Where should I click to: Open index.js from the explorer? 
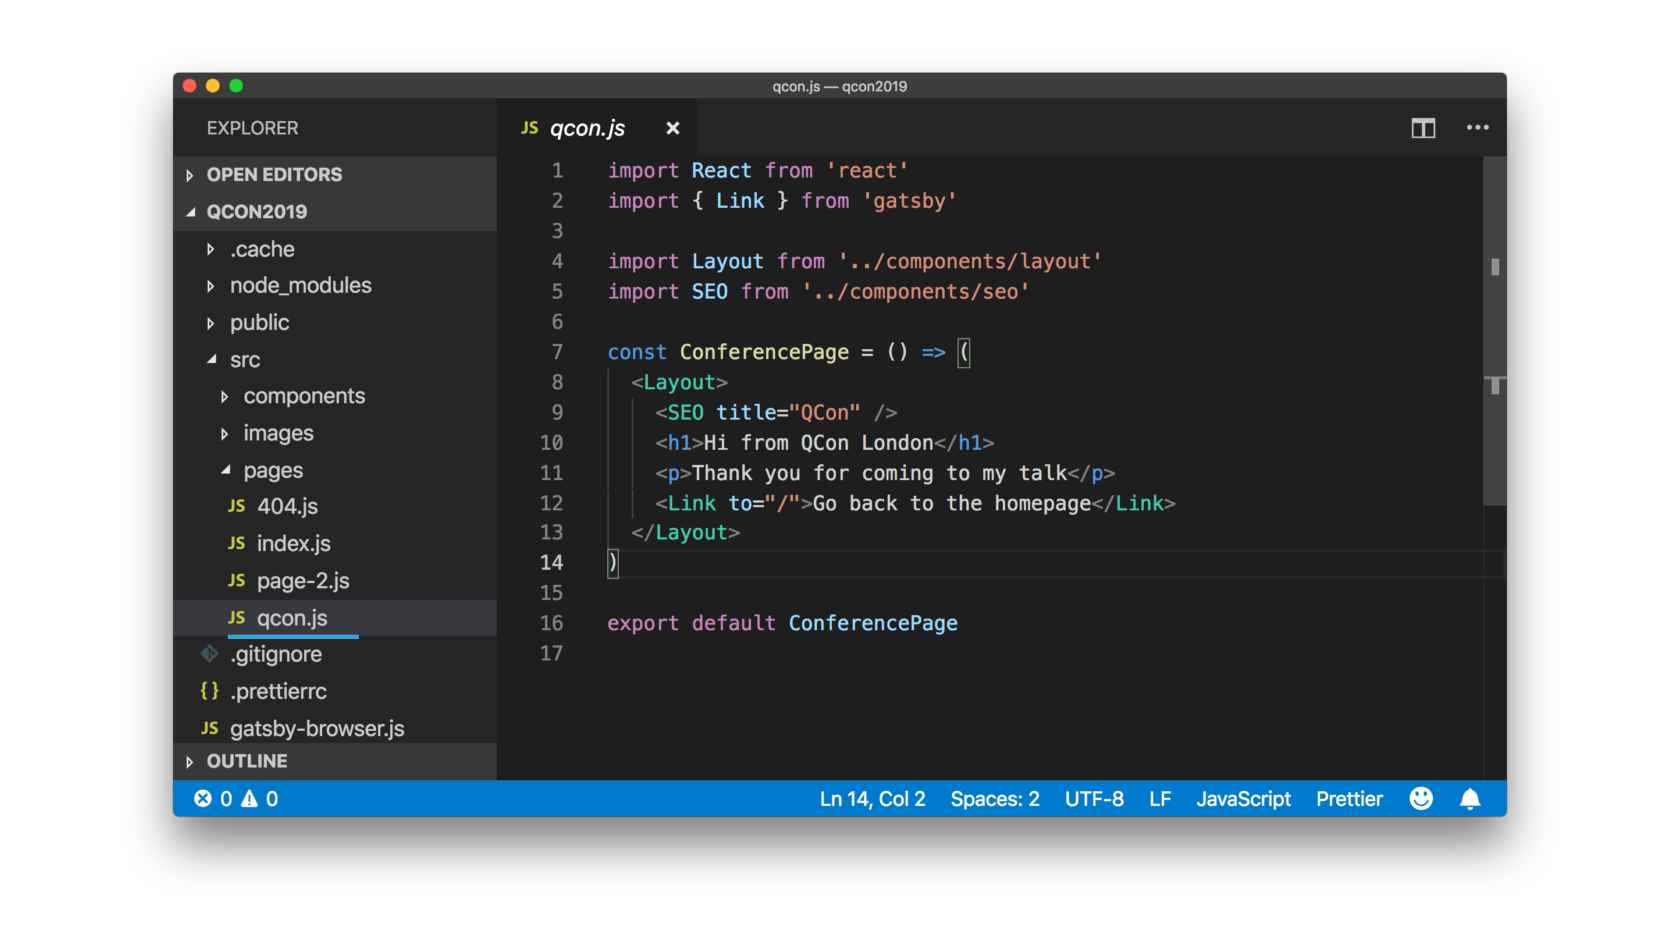[x=293, y=543]
